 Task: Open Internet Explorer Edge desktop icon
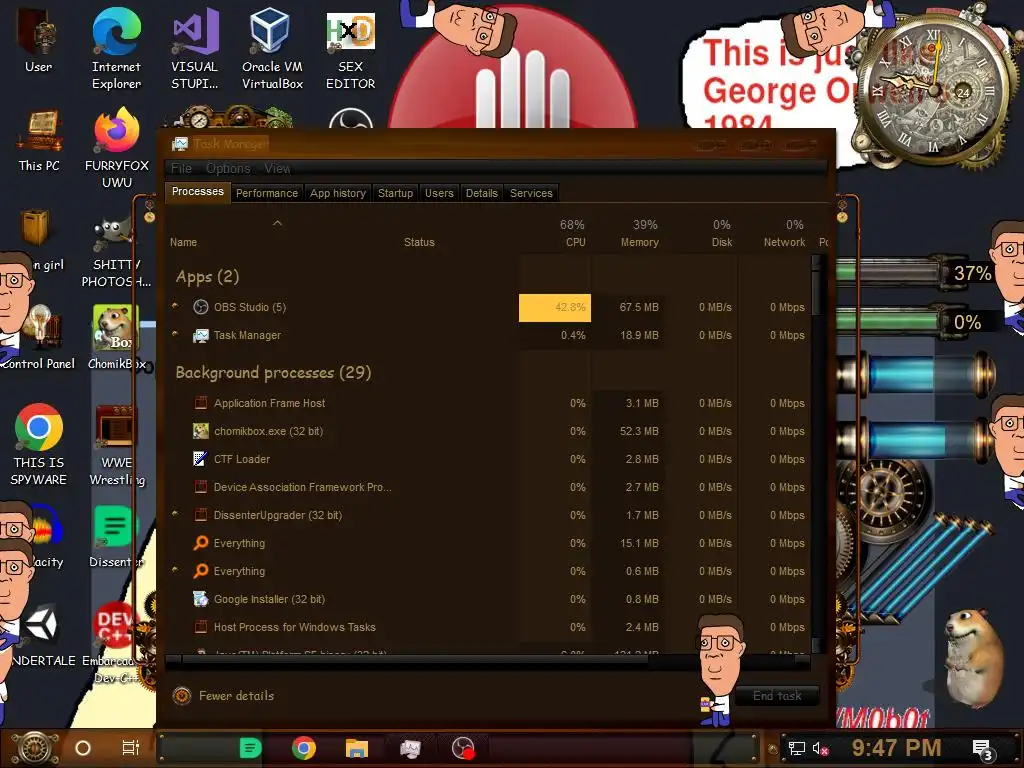116,49
